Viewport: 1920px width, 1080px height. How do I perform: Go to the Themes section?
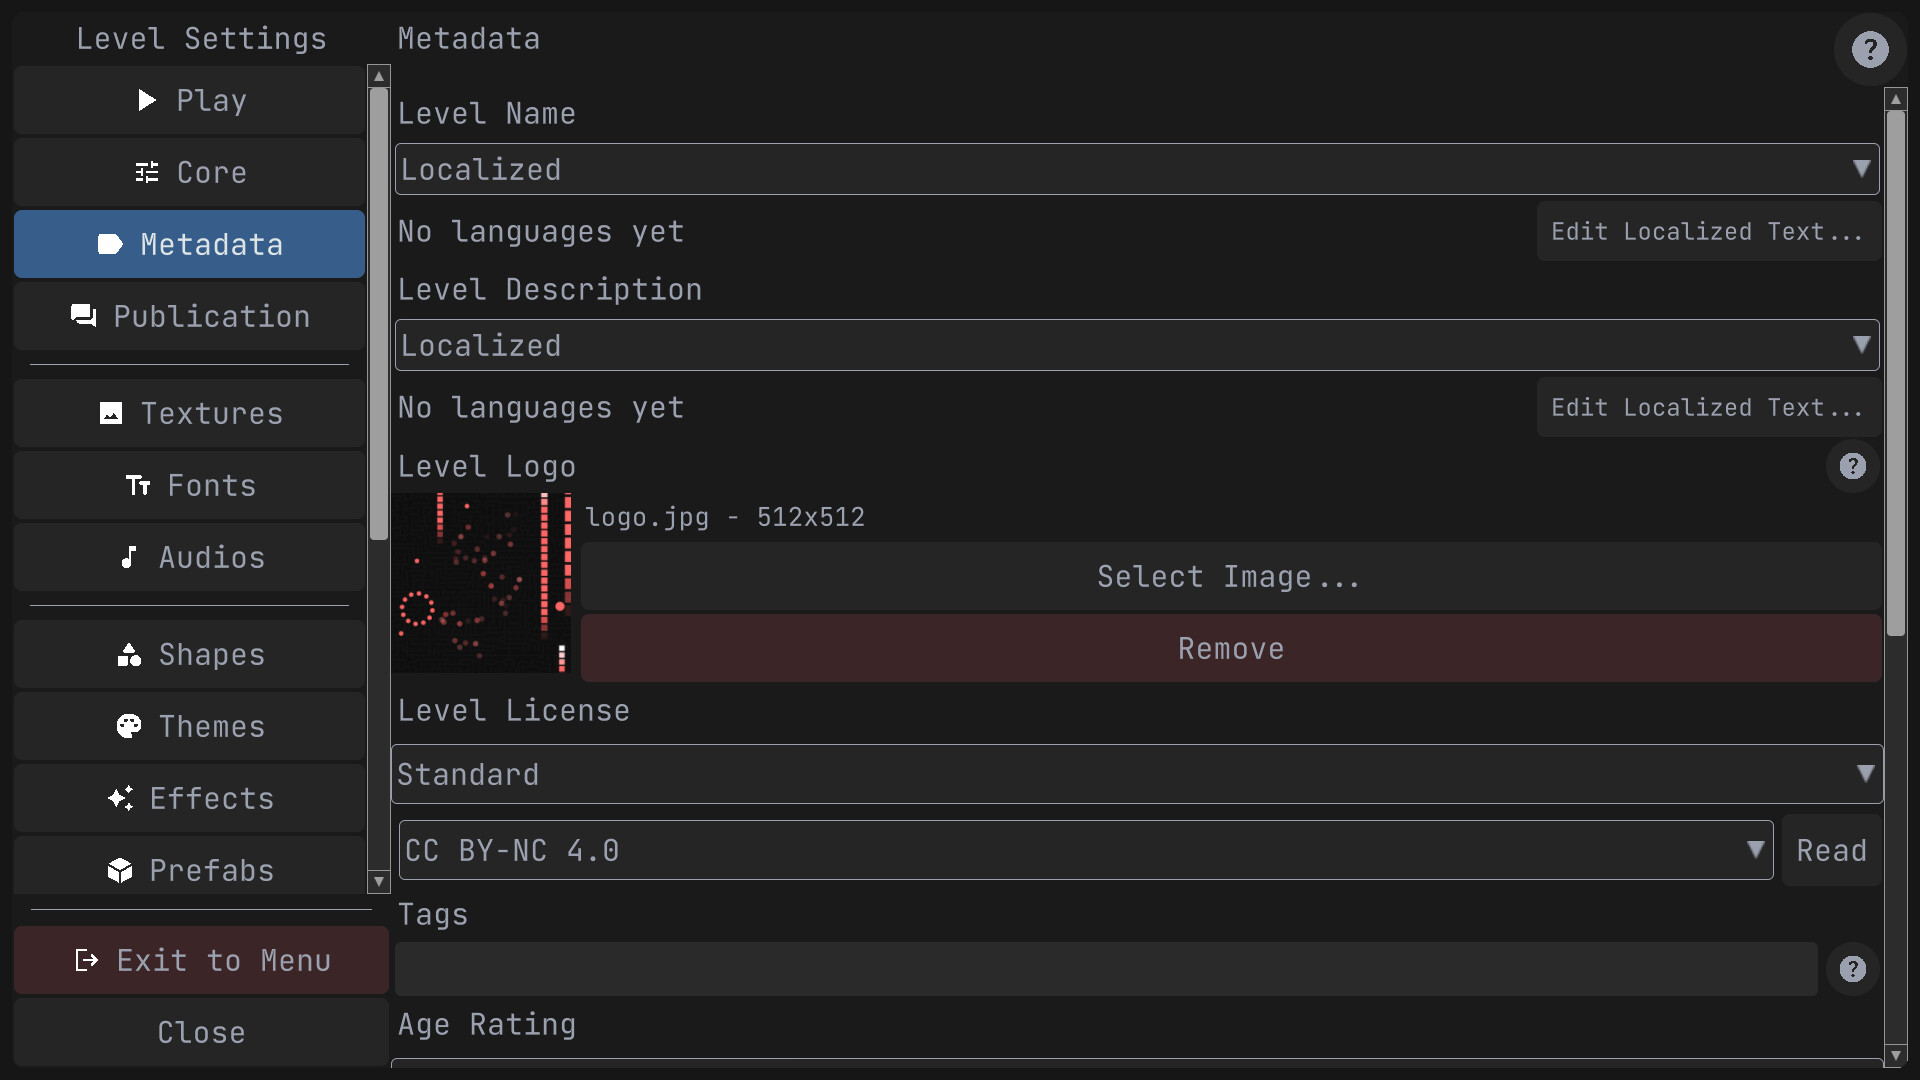189,726
